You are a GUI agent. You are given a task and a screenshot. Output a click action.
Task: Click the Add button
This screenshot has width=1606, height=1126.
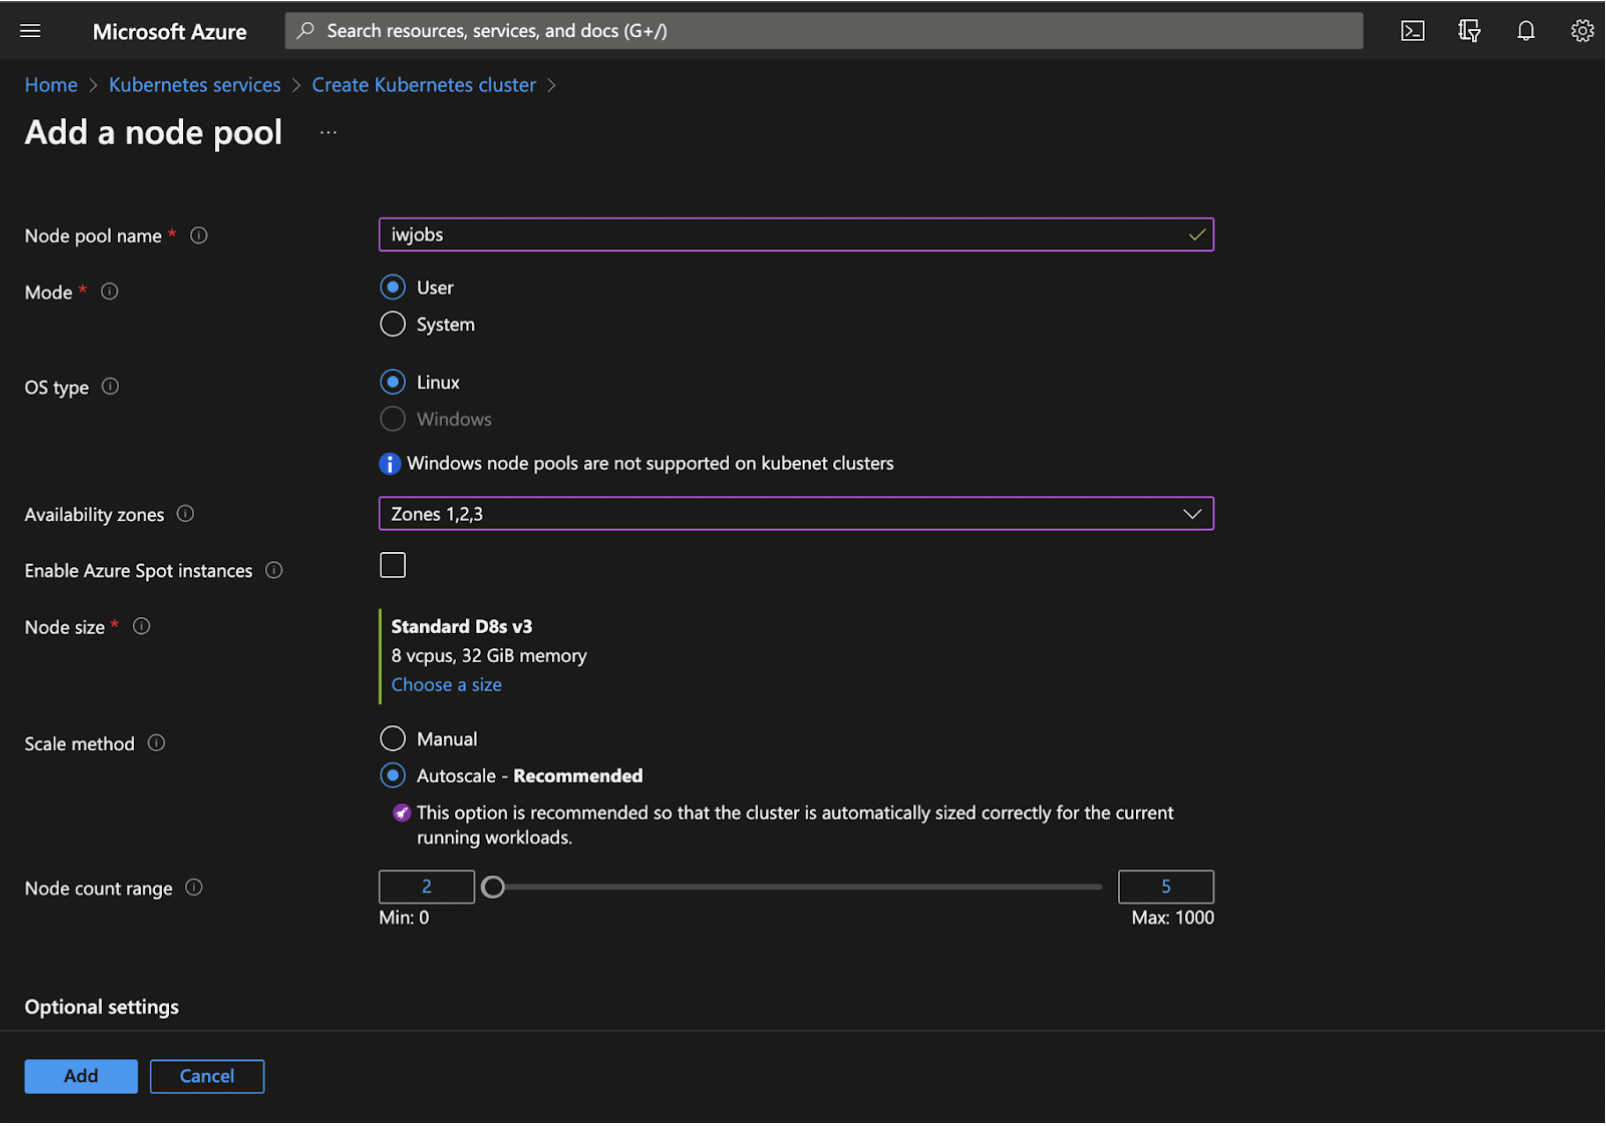point(81,1077)
